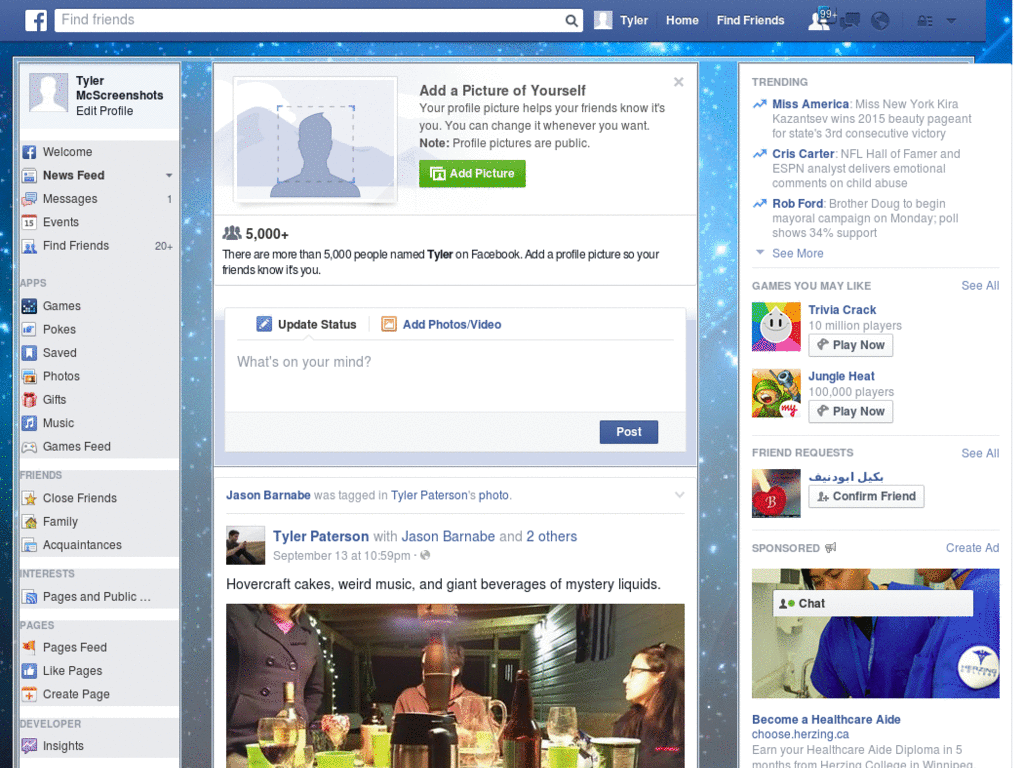Click the Create Page plus icon
1024x768 pixels.
coord(29,695)
